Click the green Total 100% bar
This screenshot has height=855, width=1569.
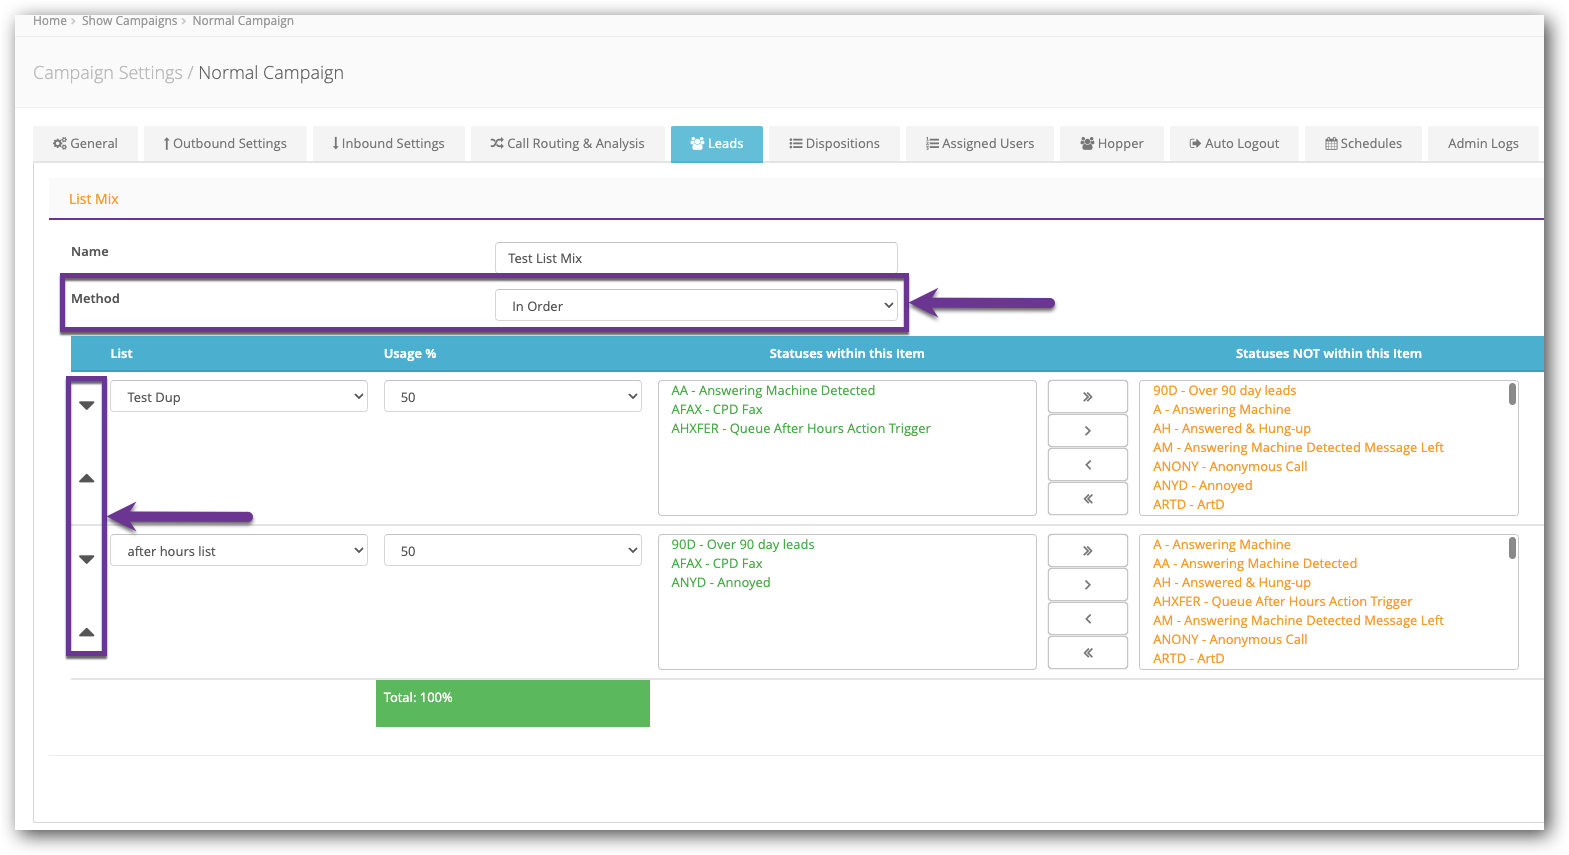point(512,703)
